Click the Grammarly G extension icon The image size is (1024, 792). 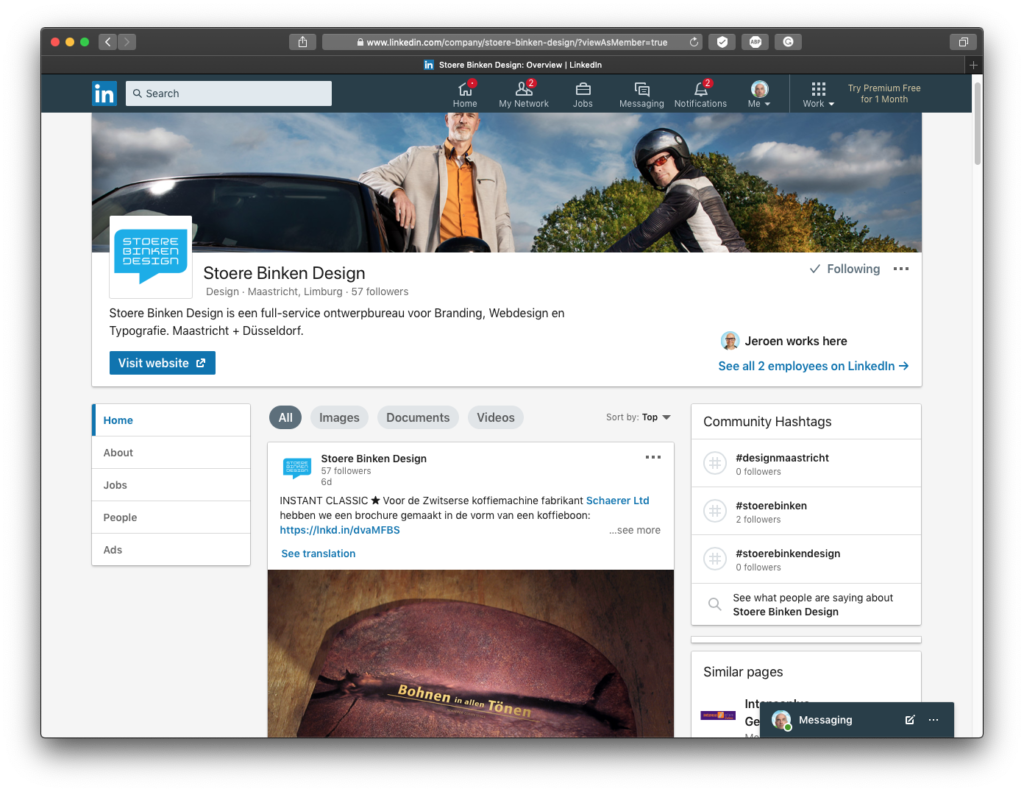(x=788, y=42)
